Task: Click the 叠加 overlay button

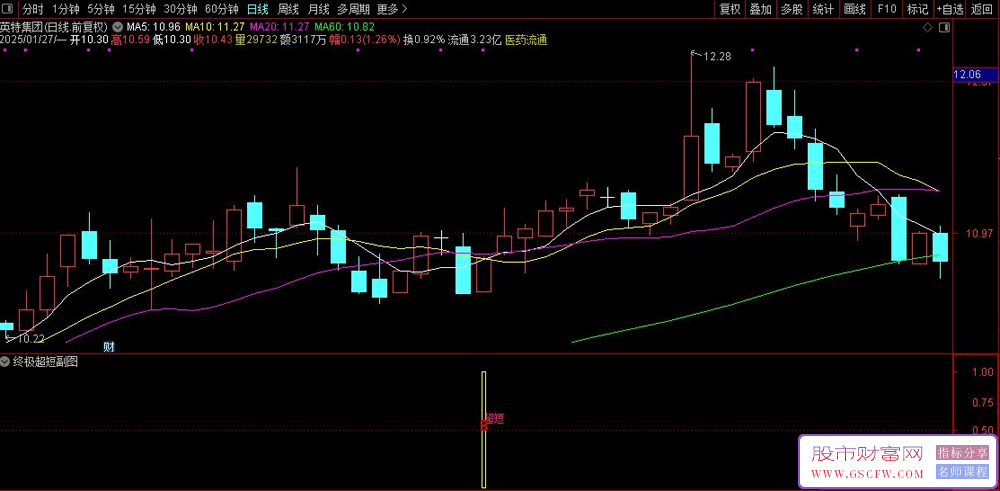Action: click(760, 9)
